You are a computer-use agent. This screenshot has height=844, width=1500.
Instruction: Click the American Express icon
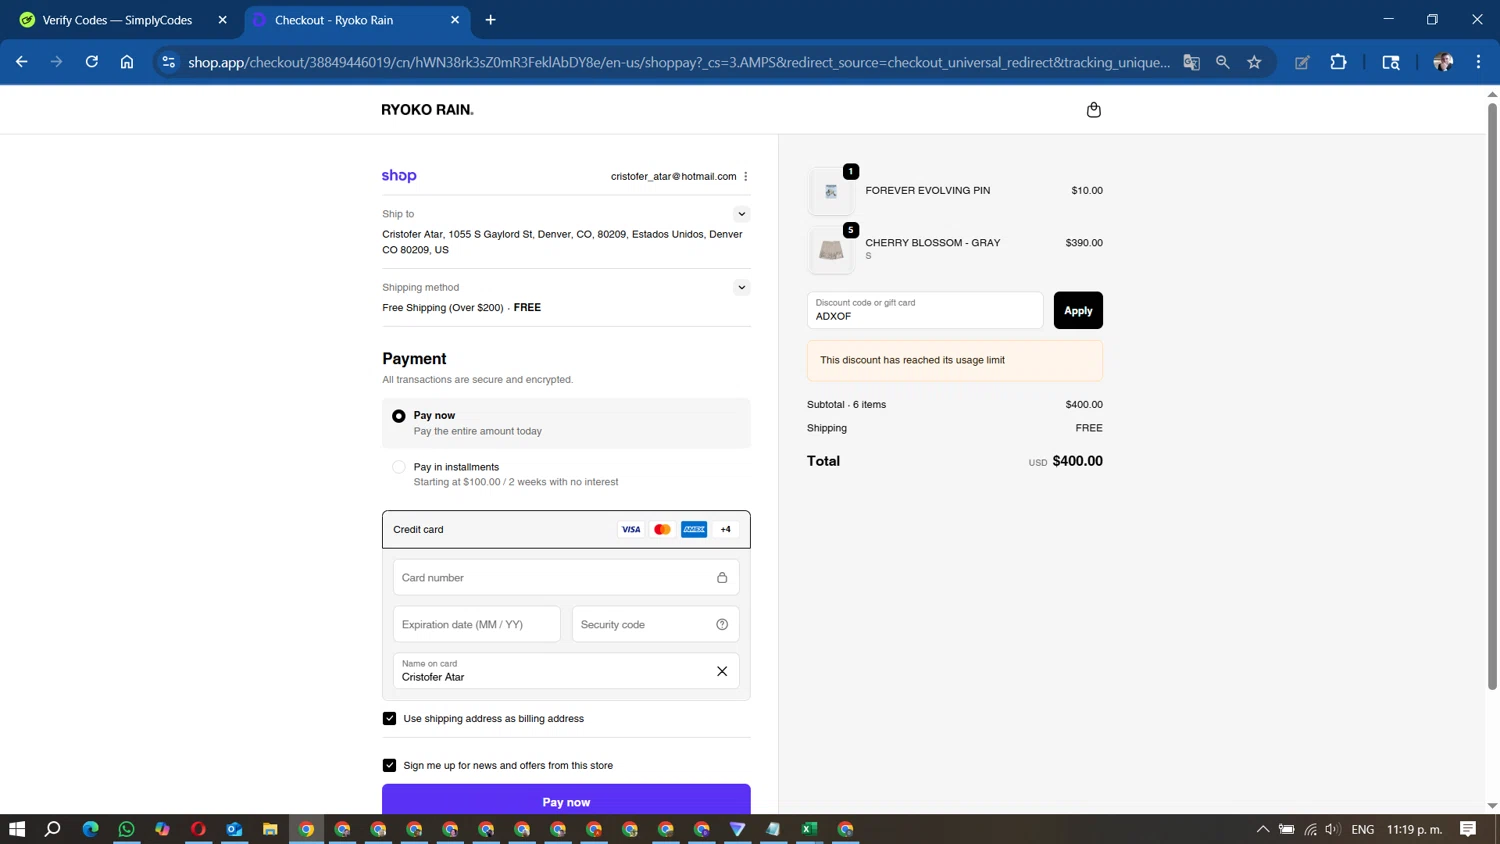point(694,529)
